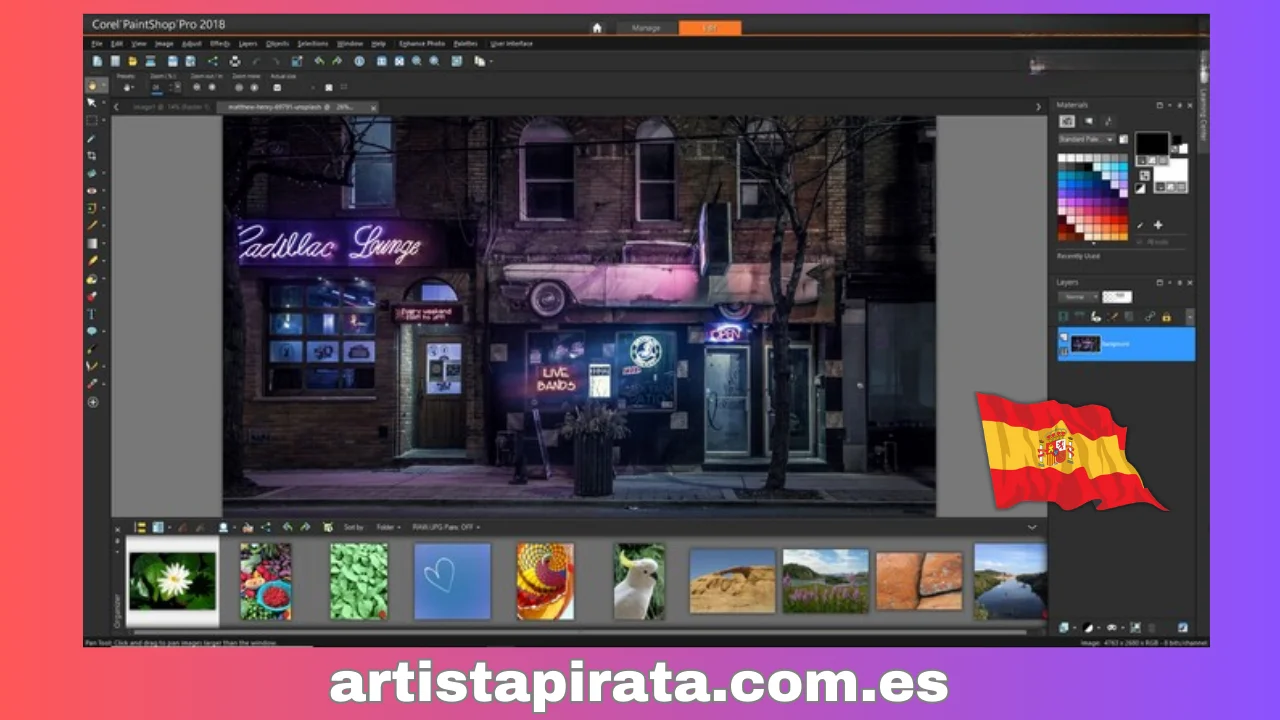Screen dimensions: 1280x720
Task: Click the green Undo arrow in toolbar
Action: click(318, 61)
